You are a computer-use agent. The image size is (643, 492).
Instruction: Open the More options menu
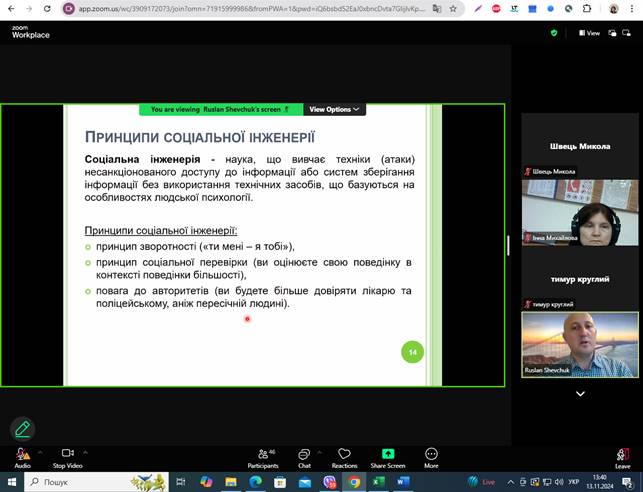click(x=431, y=454)
